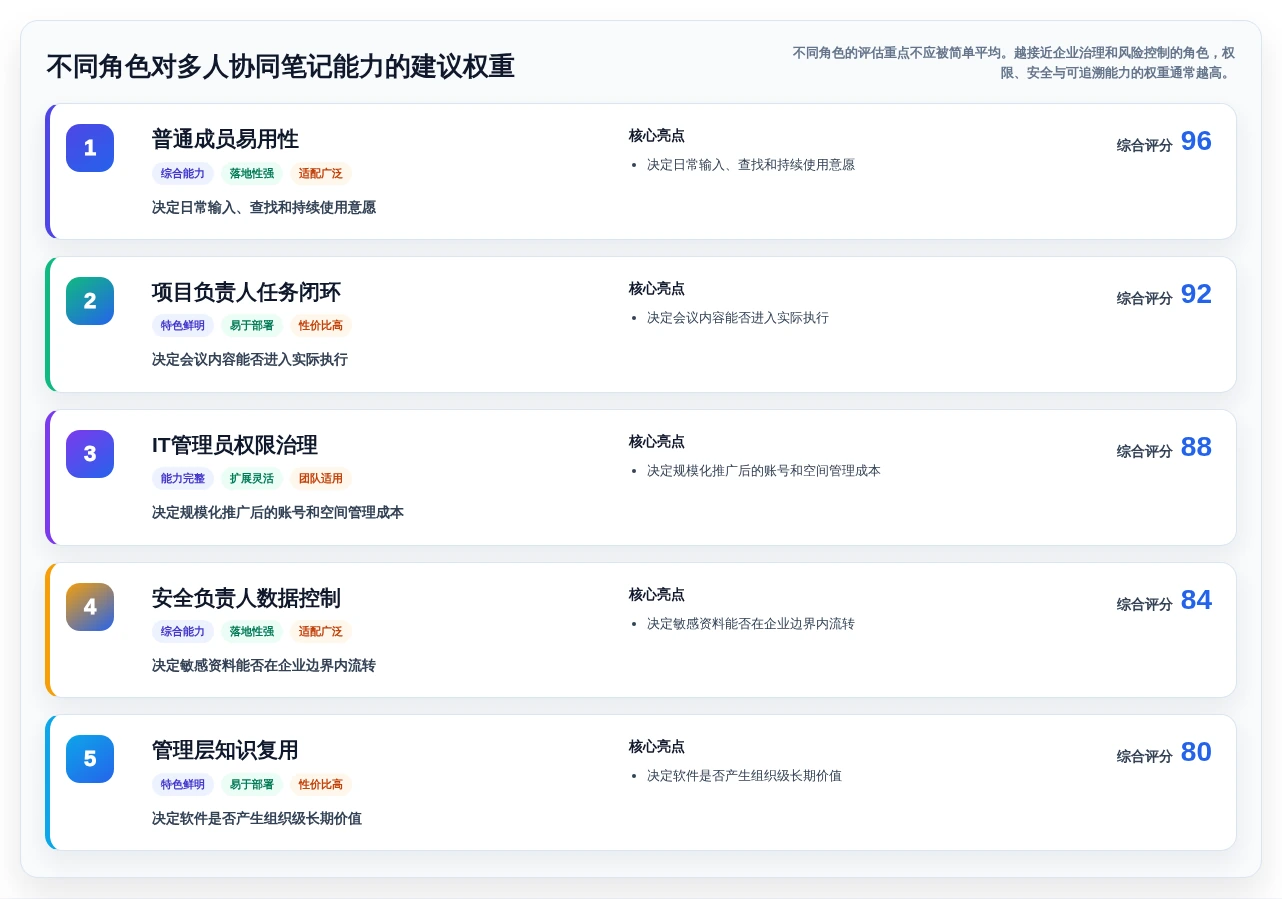Image resolution: width=1282 pixels, height=899 pixels.
Task: Click bold description below tags in IT管理员权限治理 card
Action: (x=278, y=513)
